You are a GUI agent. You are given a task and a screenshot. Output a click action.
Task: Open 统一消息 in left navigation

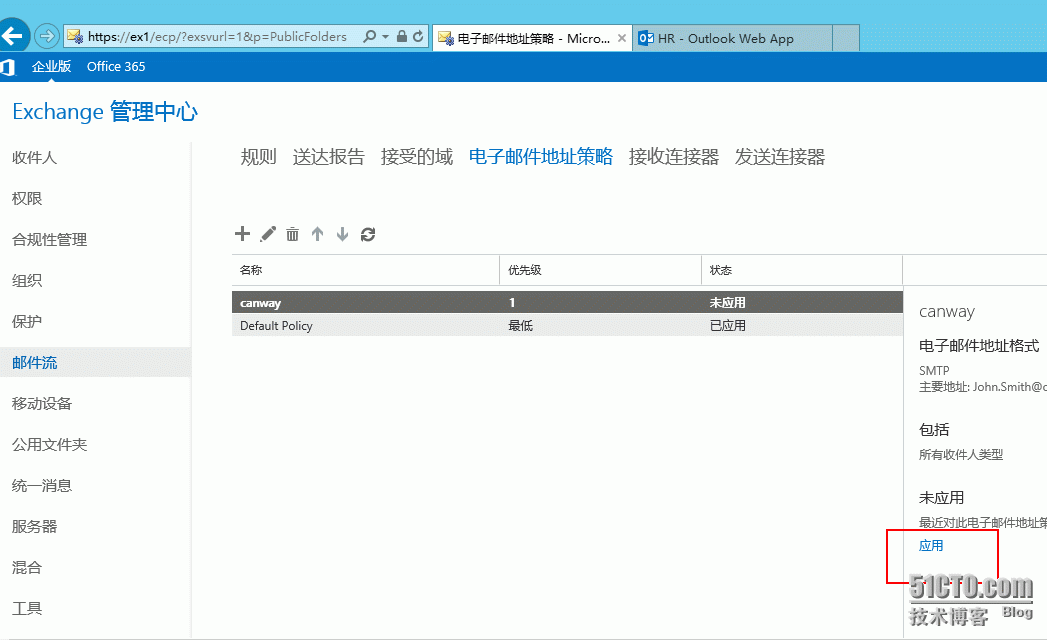42,486
